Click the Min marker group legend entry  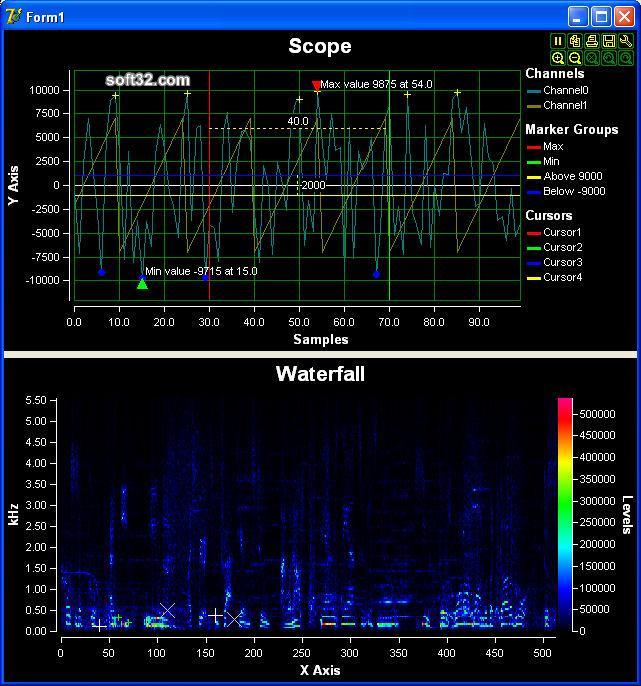click(x=543, y=161)
